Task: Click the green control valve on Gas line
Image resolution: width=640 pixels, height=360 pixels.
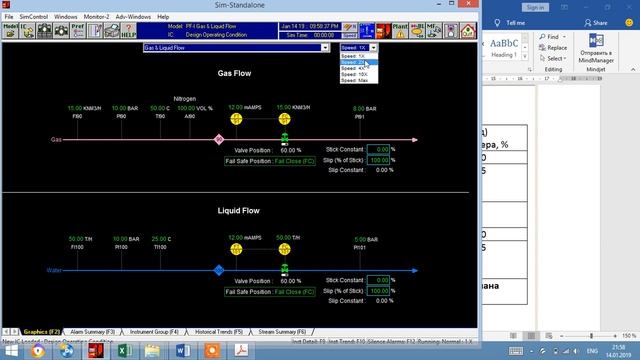Action: [284, 138]
